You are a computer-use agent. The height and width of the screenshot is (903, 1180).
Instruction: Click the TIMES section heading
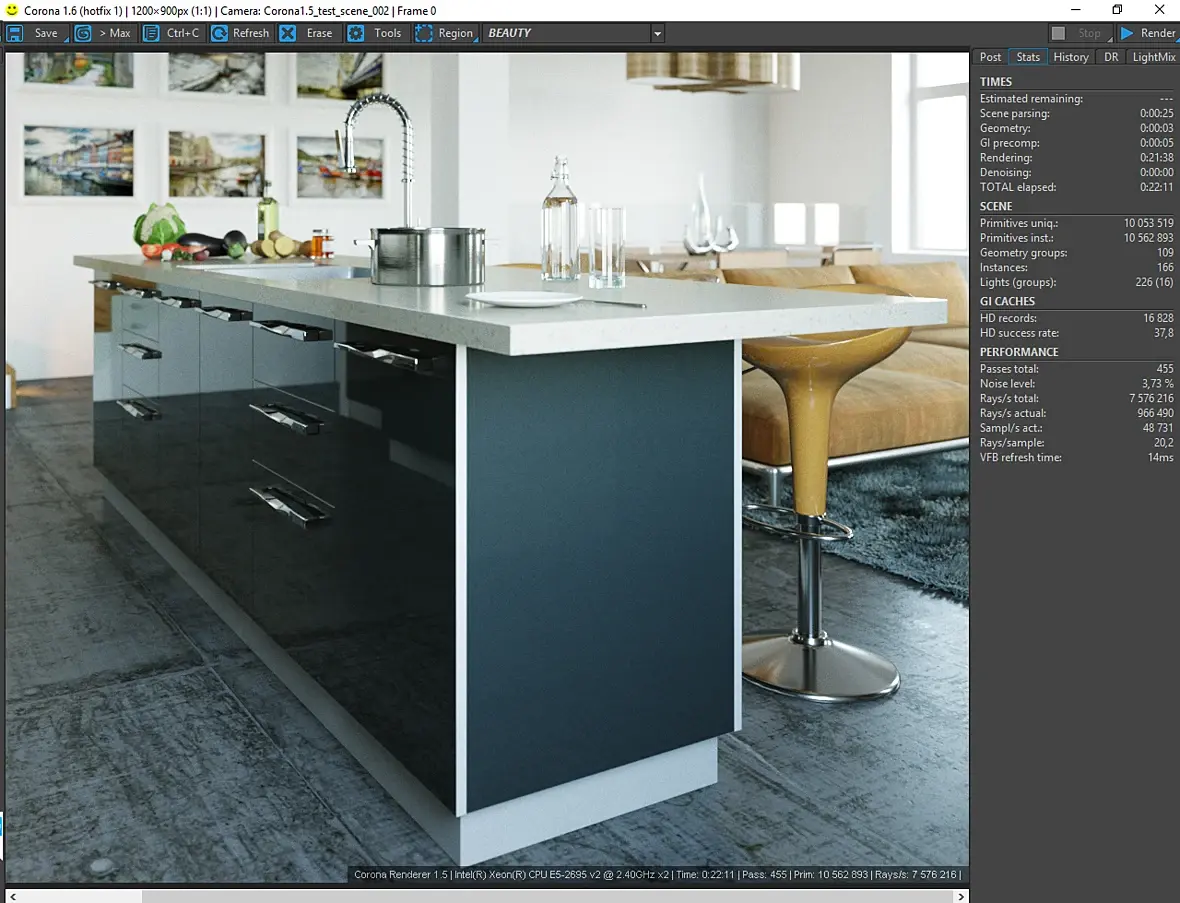[996, 82]
